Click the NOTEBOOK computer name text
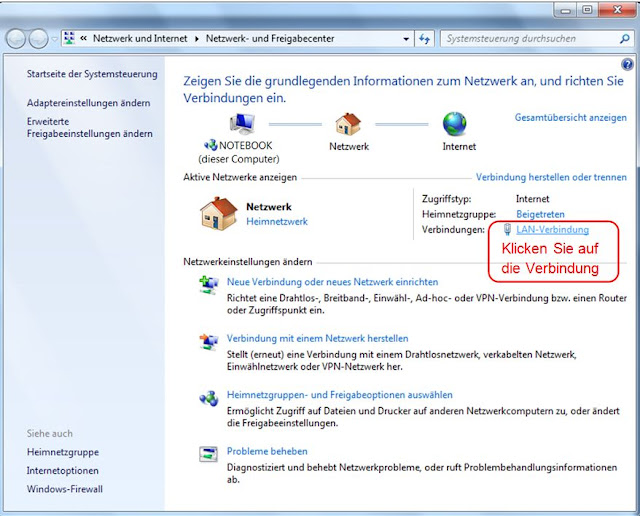Viewport: 640px width, 516px height. 245,146
